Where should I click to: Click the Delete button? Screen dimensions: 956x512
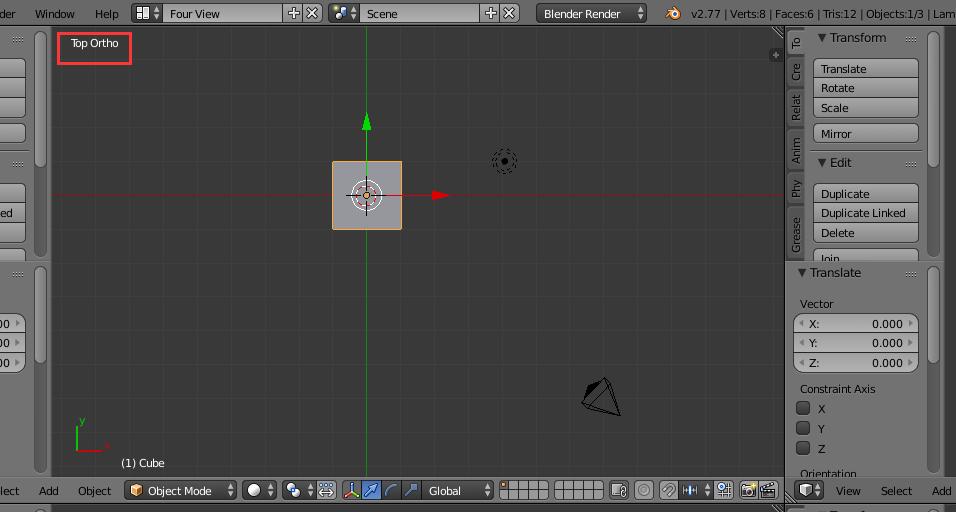click(x=866, y=233)
